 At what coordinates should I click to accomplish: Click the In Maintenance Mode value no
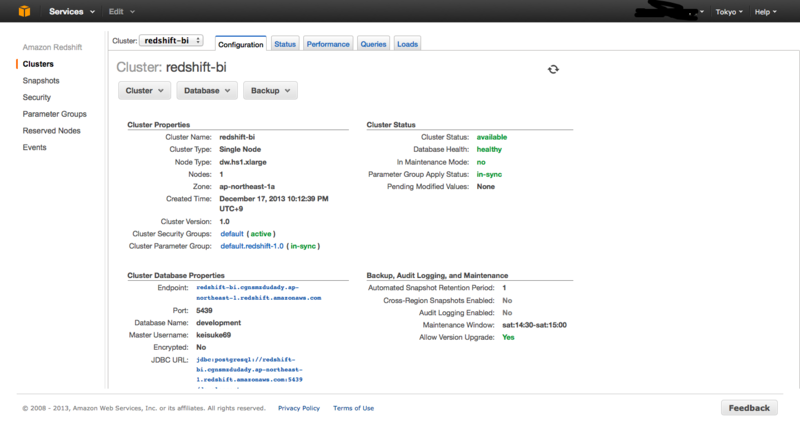481,162
